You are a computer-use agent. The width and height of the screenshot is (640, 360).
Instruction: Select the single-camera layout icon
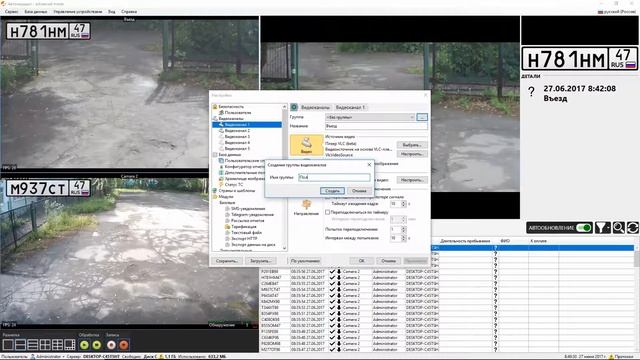(8, 345)
